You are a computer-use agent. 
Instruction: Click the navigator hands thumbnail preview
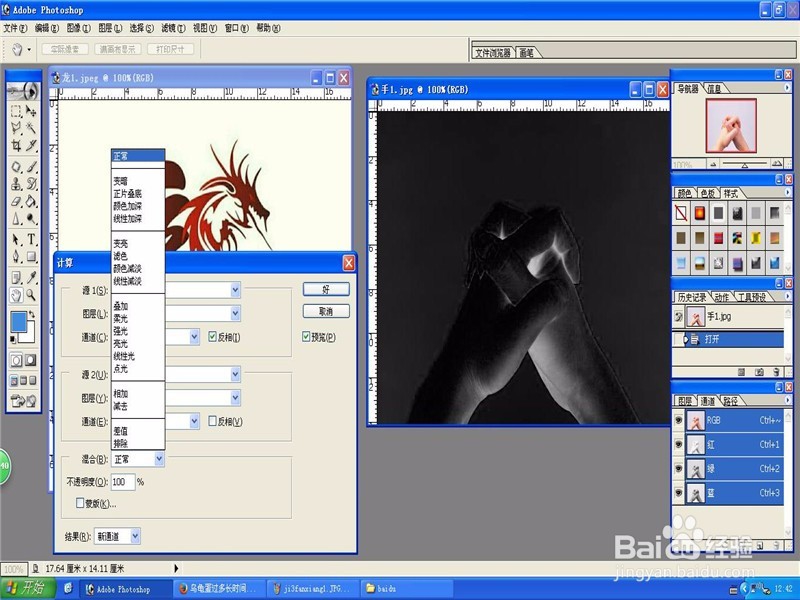(731, 126)
